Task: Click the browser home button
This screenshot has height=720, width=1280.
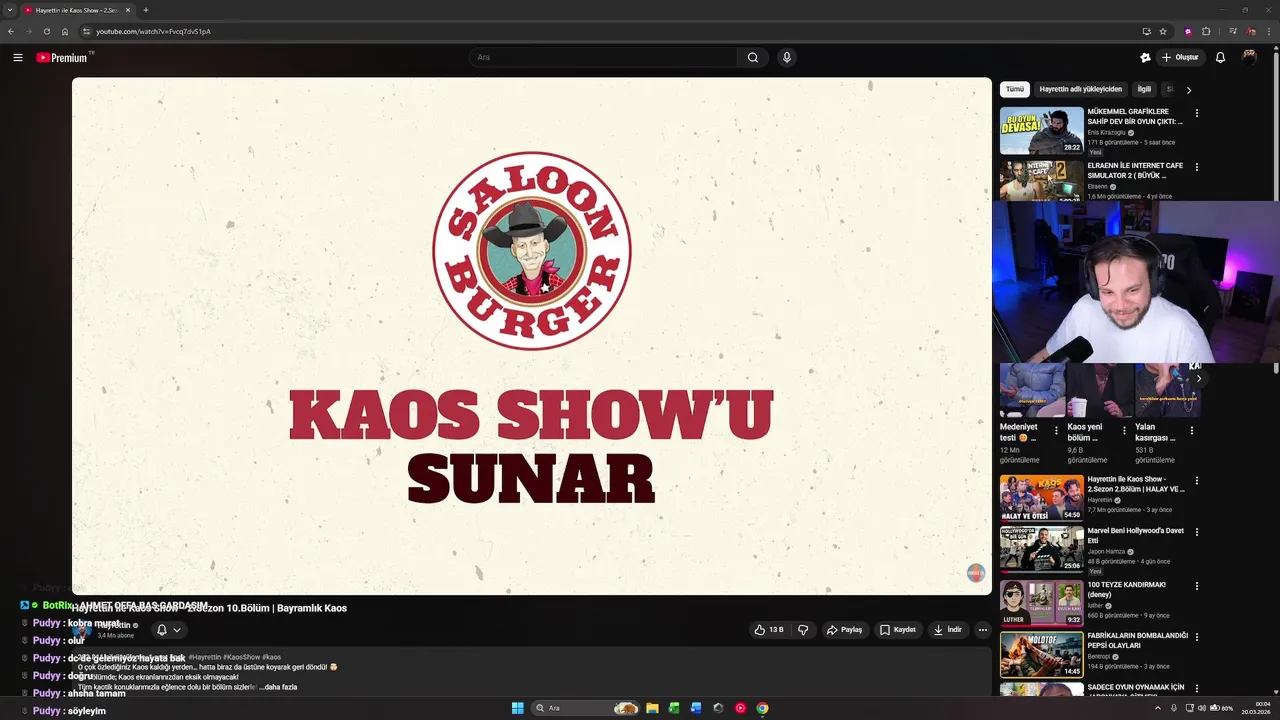Action: tap(65, 31)
